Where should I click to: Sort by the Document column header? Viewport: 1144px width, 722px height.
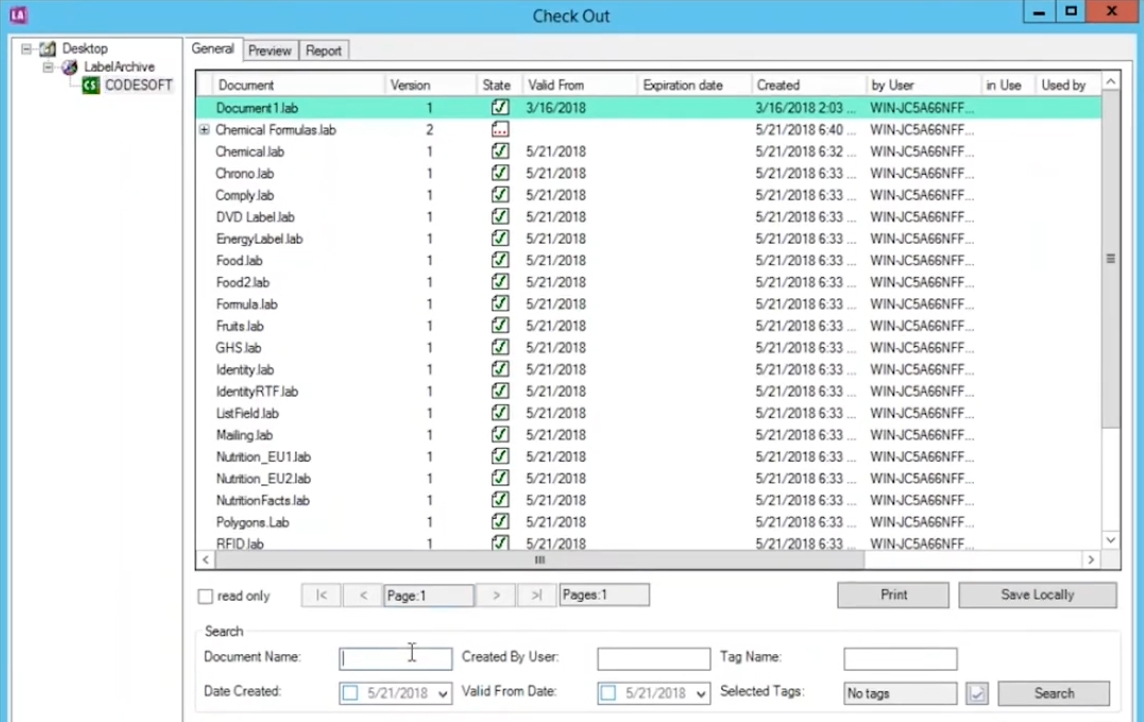pyautogui.click(x=299, y=85)
